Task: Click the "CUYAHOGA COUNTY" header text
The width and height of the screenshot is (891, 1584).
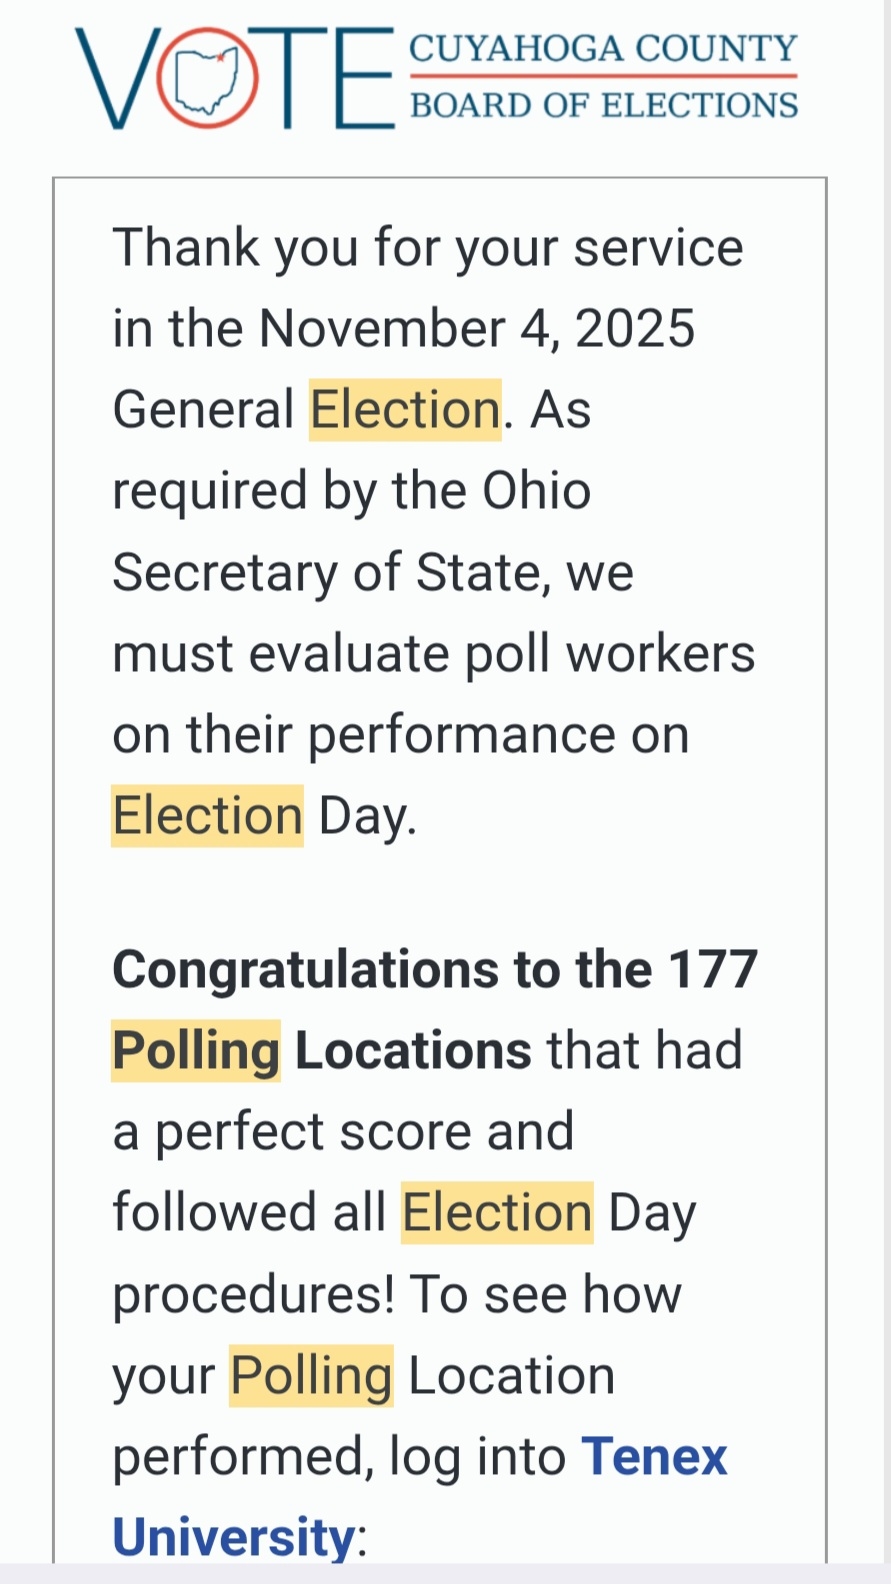Action: [x=603, y=48]
